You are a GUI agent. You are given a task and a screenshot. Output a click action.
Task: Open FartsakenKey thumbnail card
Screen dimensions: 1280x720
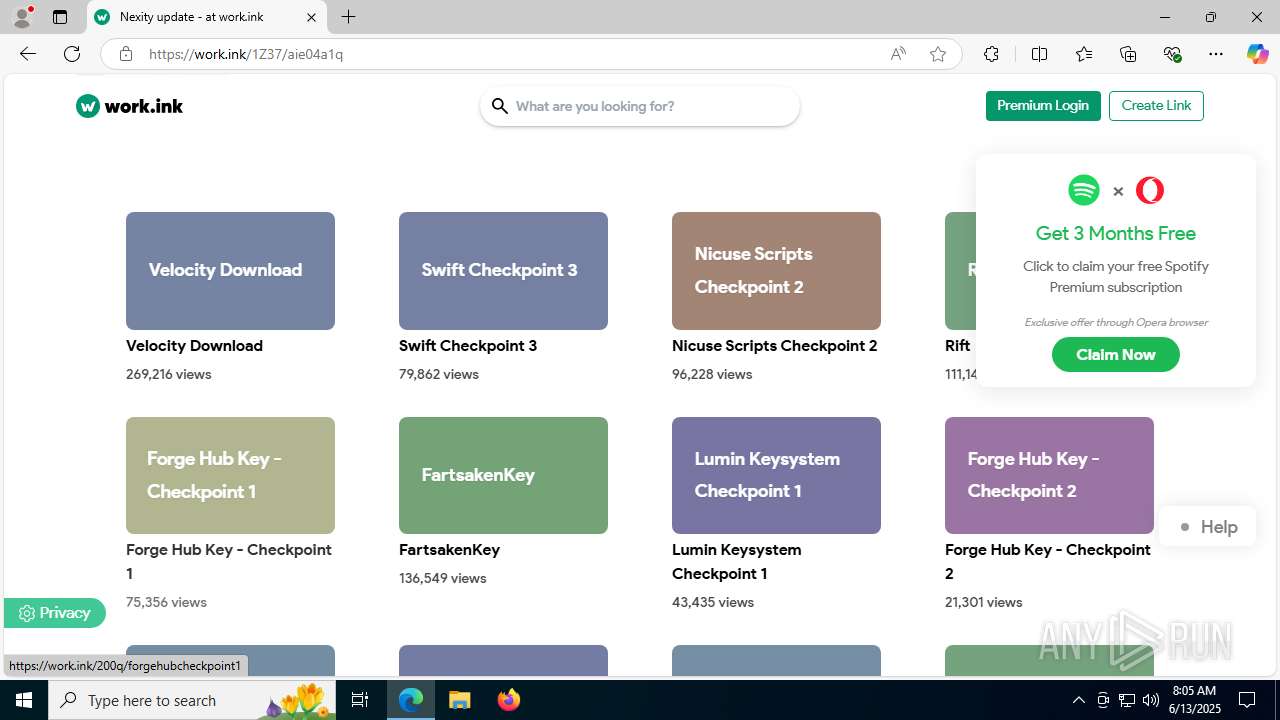pos(503,475)
